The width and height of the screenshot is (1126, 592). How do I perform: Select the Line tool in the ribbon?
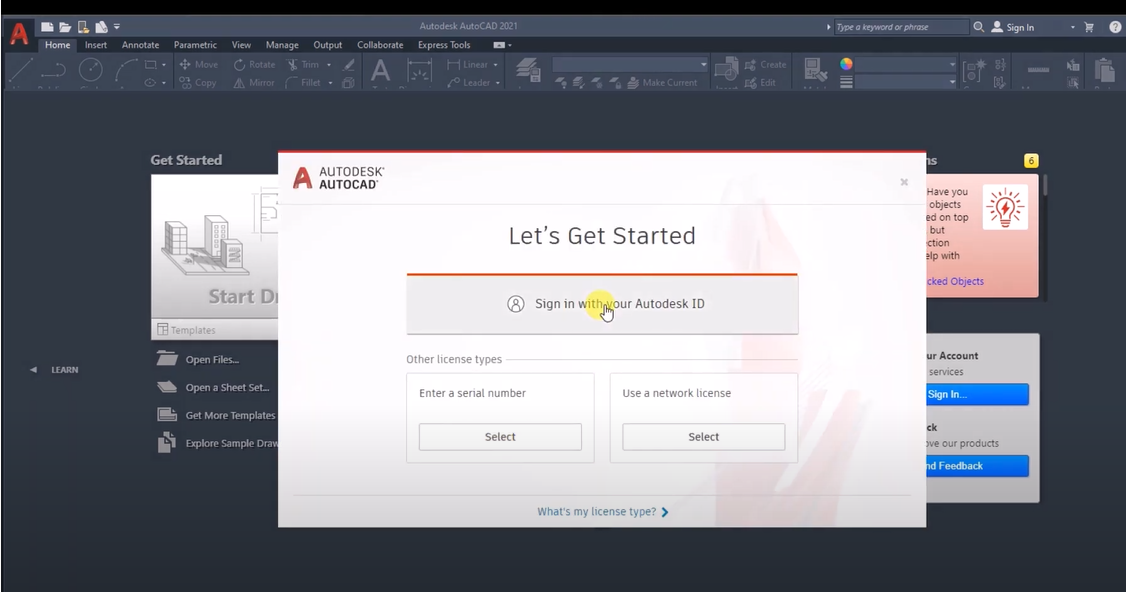(x=20, y=70)
